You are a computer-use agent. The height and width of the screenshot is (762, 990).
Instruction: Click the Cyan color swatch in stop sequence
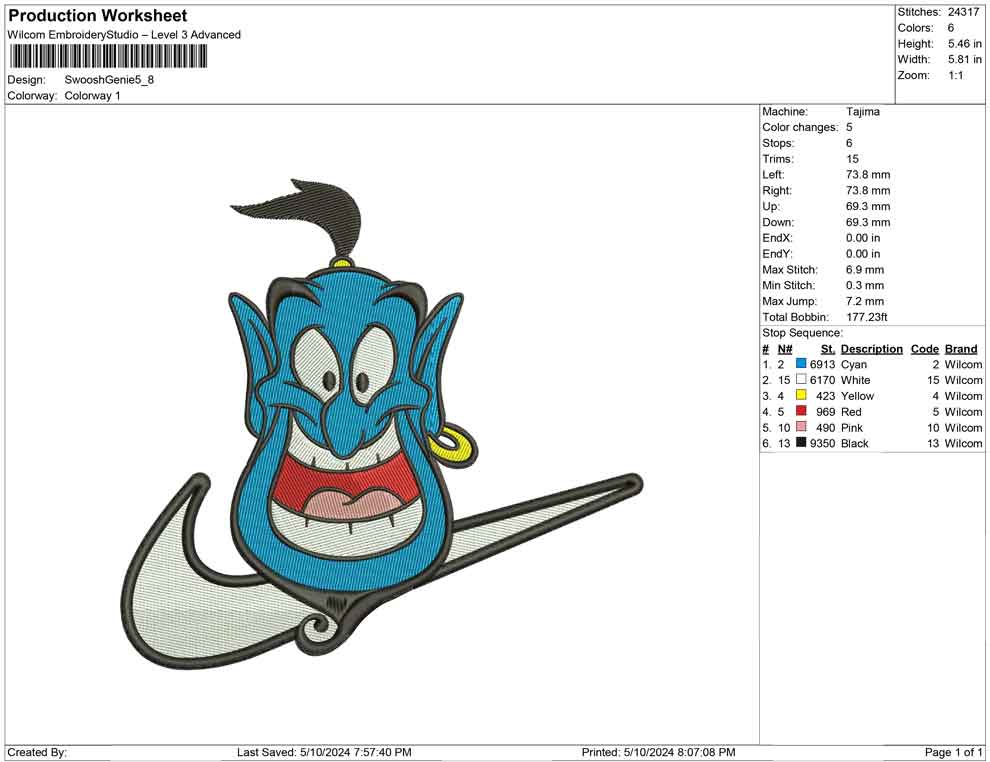(x=801, y=364)
